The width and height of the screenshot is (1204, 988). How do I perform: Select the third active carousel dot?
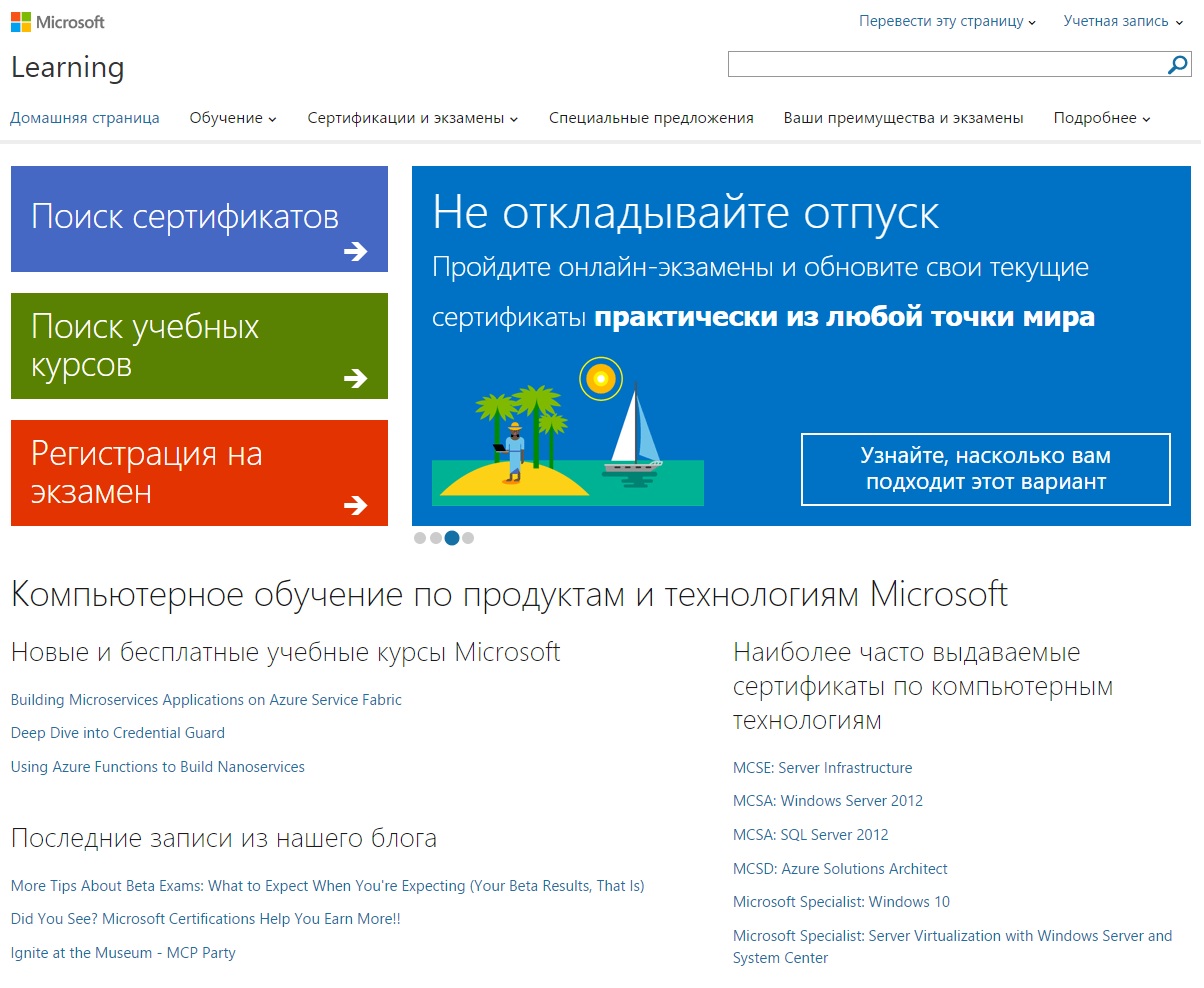coord(452,538)
